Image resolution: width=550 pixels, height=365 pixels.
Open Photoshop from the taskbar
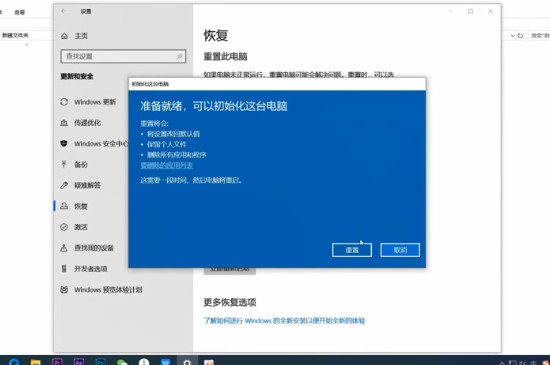pyautogui.click(x=101, y=362)
